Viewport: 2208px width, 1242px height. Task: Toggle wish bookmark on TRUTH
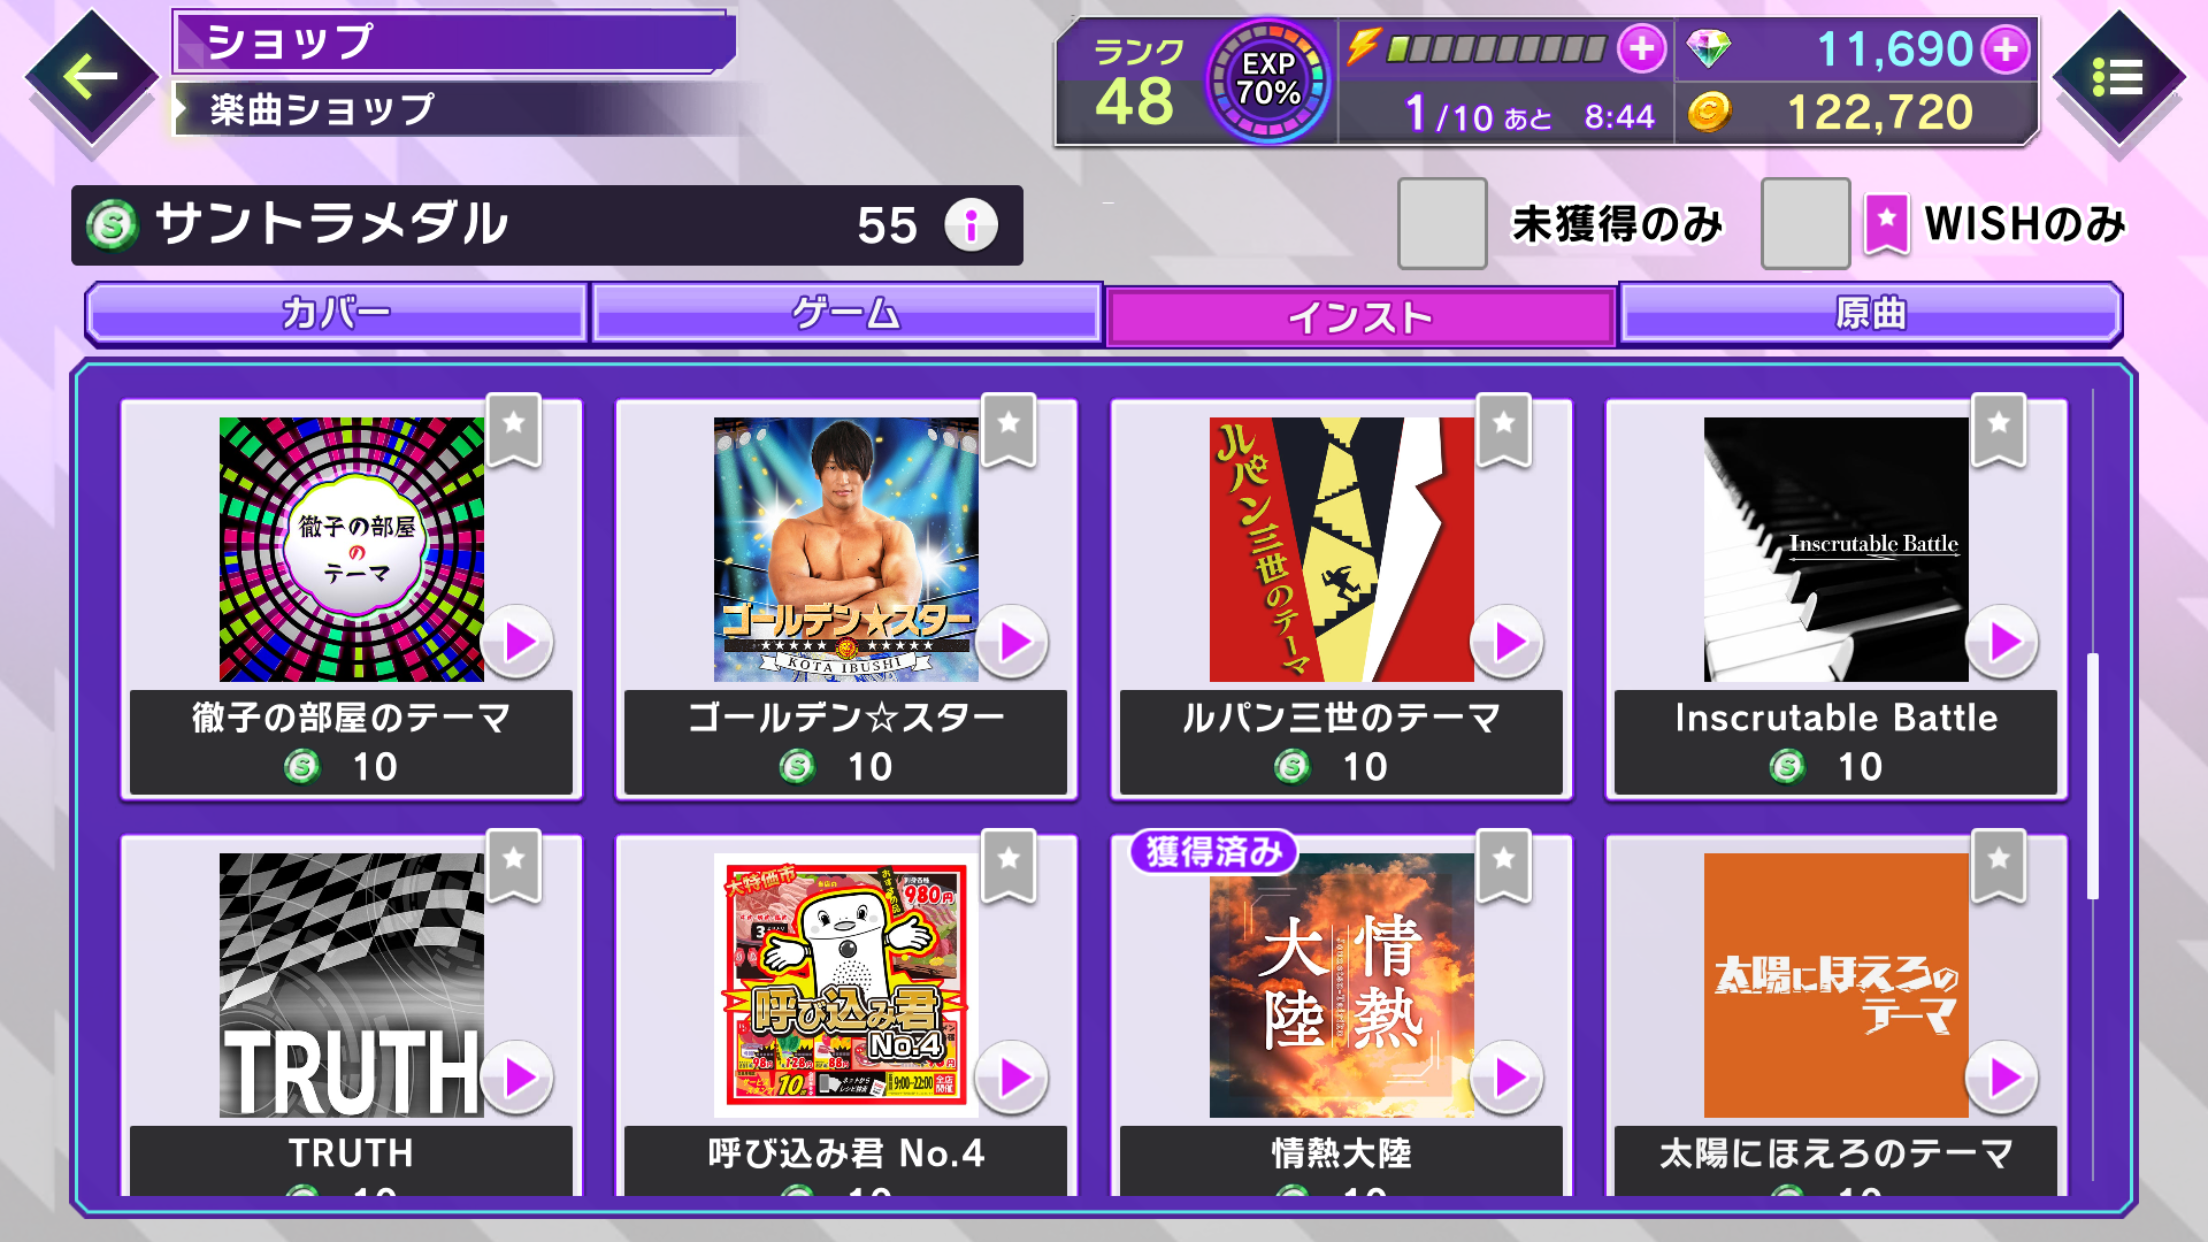coord(514,866)
